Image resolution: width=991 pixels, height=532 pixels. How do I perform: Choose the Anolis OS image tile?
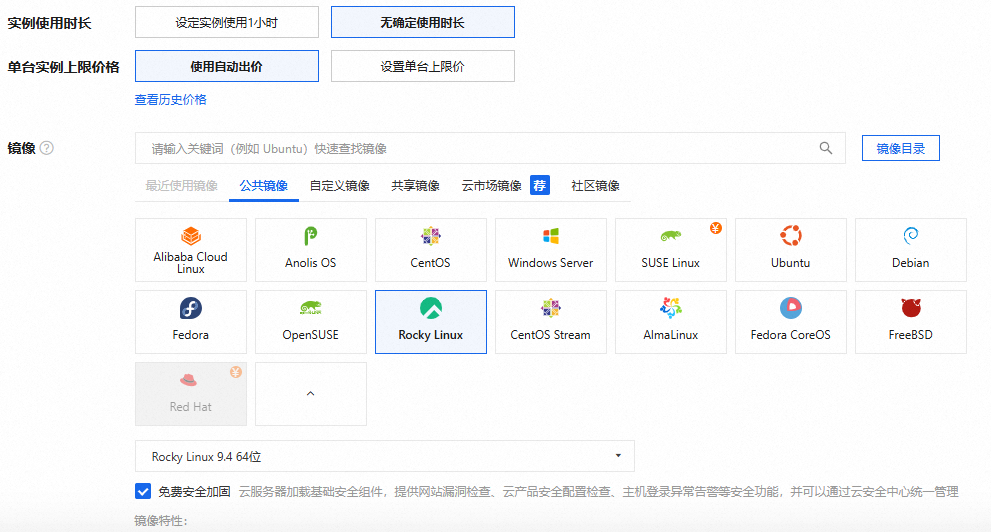pyautogui.click(x=311, y=250)
